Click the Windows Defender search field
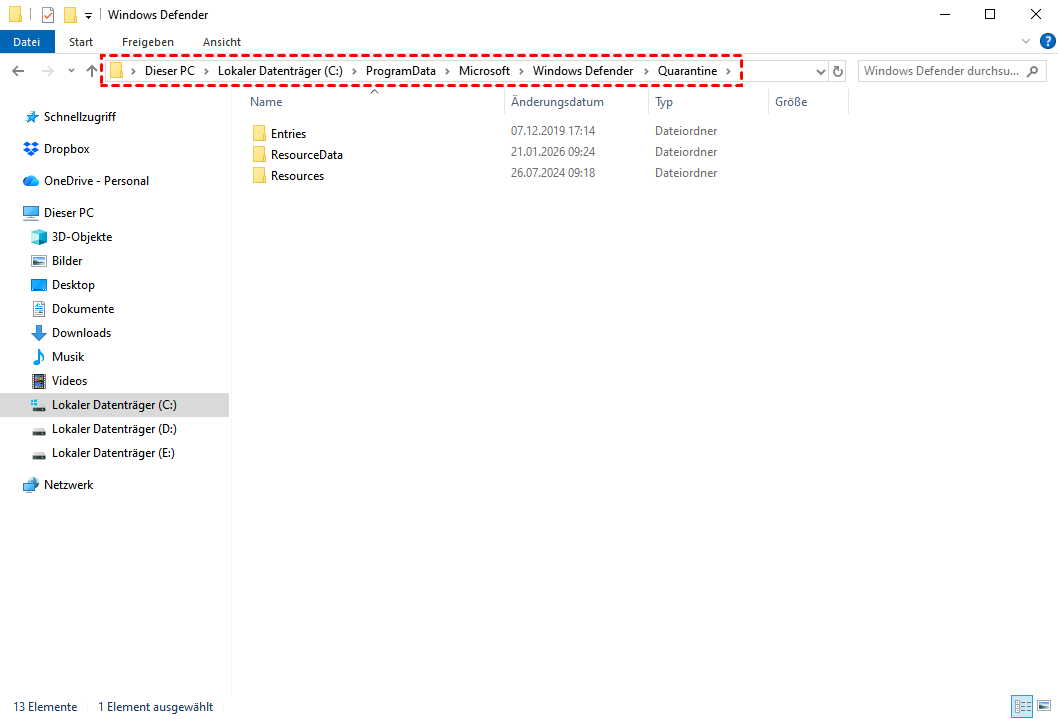1058x719 pixels. [940, 71]
